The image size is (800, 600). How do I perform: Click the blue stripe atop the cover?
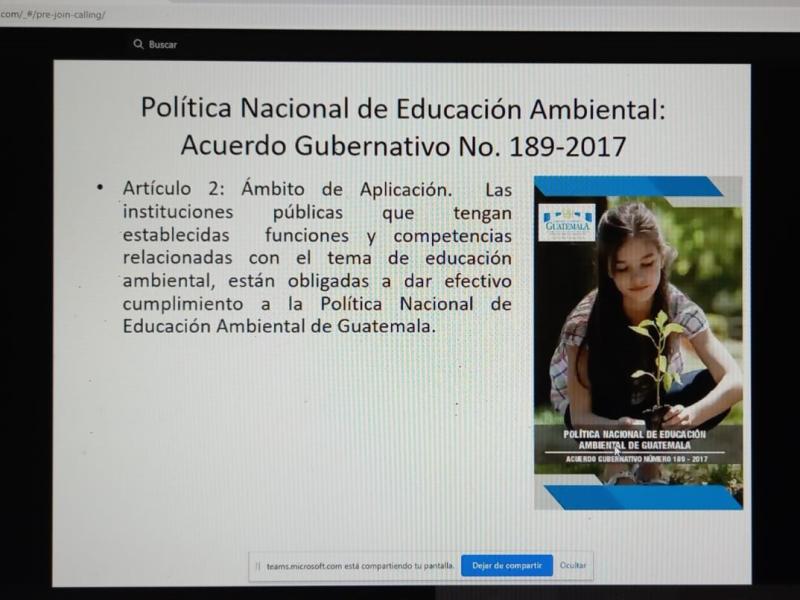coord(628,186)
